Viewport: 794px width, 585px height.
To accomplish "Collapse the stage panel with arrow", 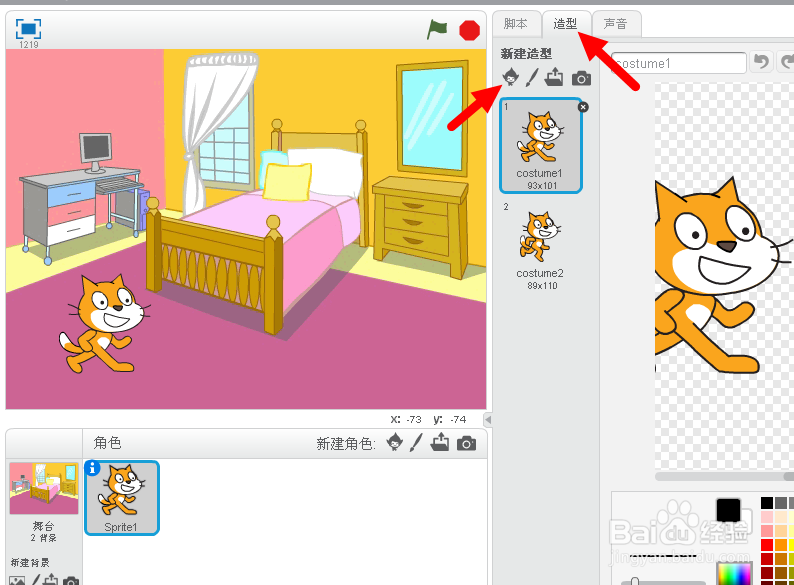I will coord(488,419).
